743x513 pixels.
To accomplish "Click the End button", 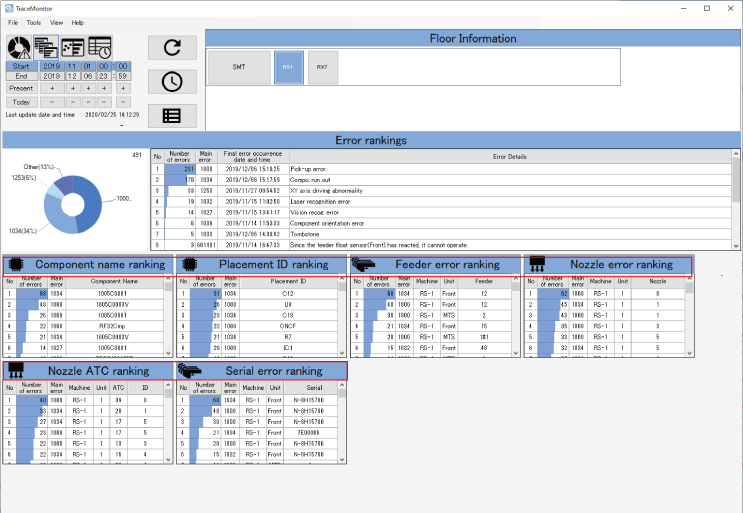I will click(x=21, y=76).
